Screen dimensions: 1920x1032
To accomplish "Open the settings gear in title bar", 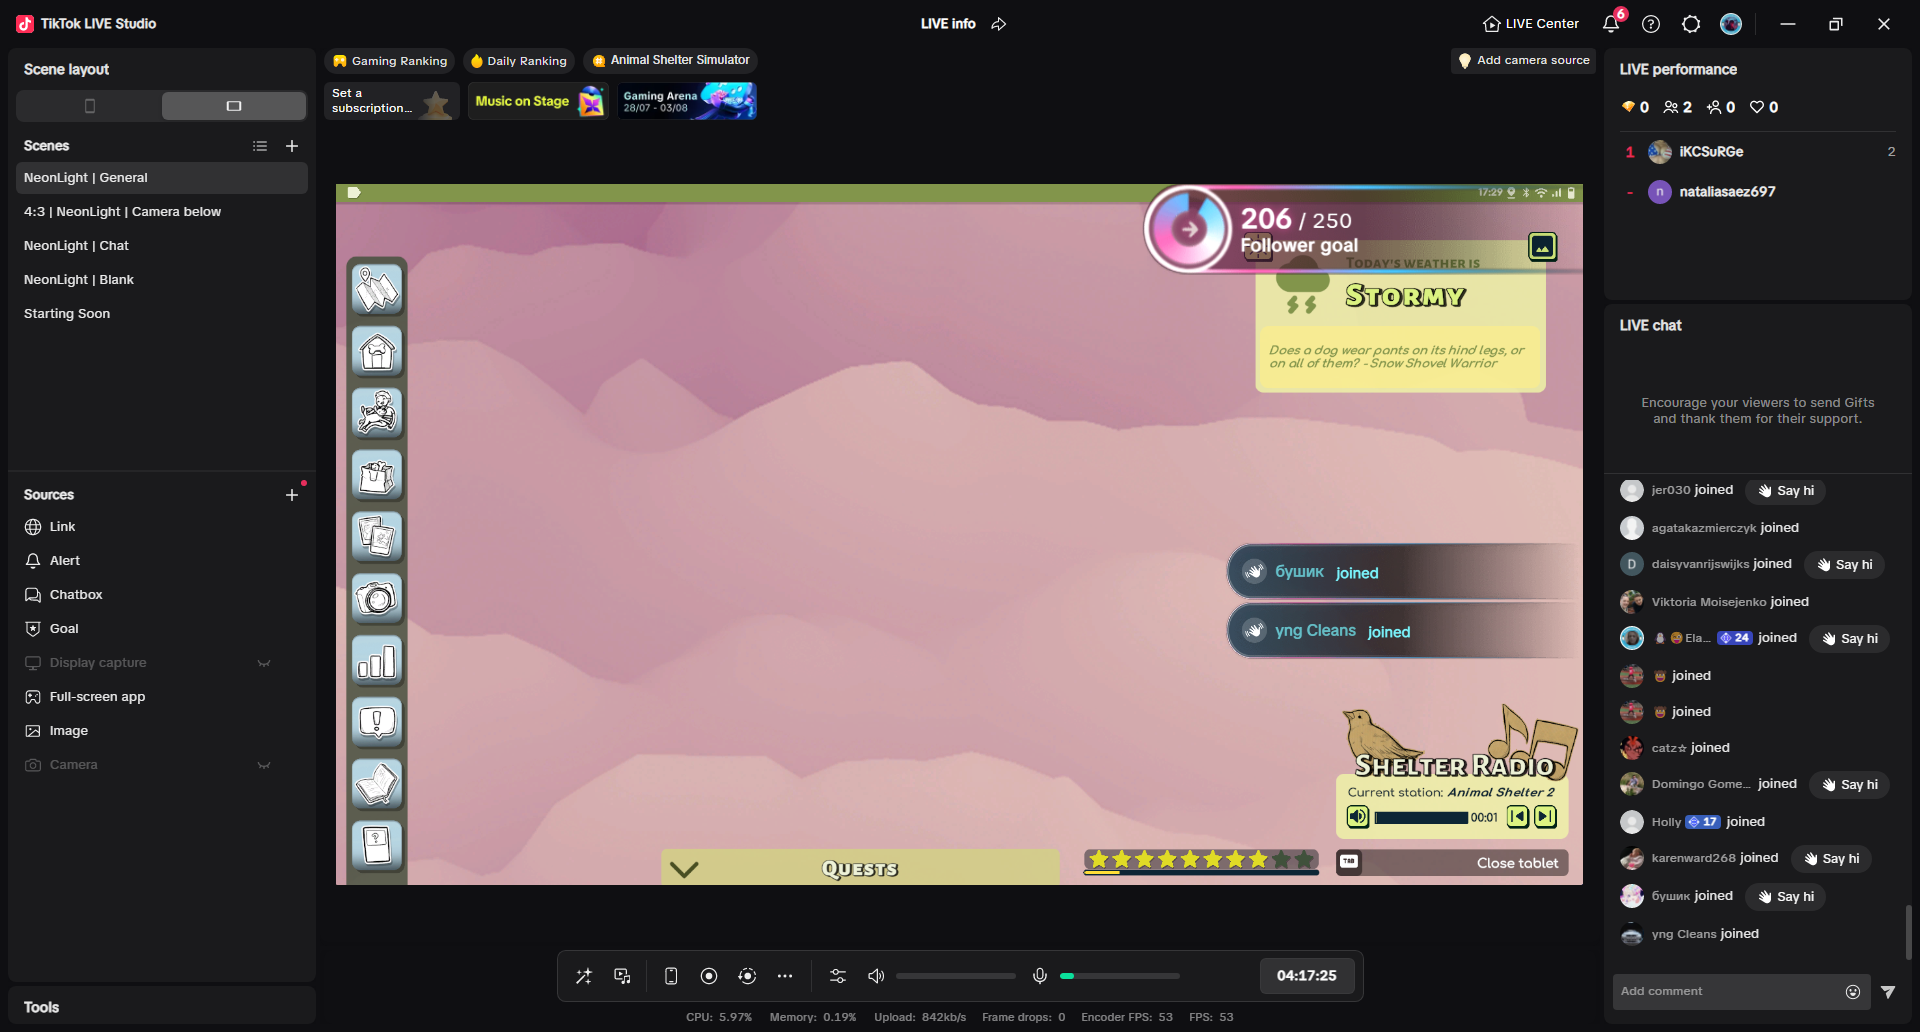I will click(x=1691, y=24).
